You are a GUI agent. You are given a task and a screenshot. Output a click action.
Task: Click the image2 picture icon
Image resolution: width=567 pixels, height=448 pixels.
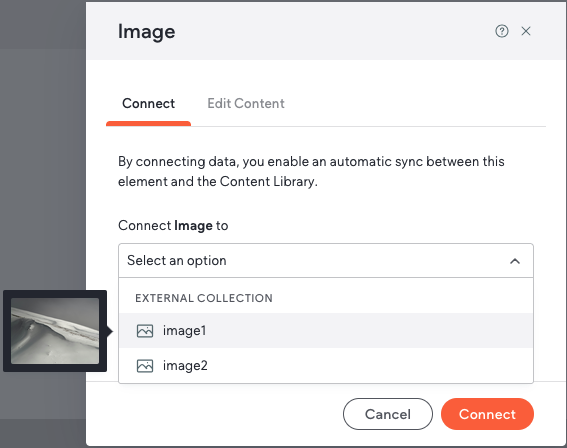click(x=145, y=366)
